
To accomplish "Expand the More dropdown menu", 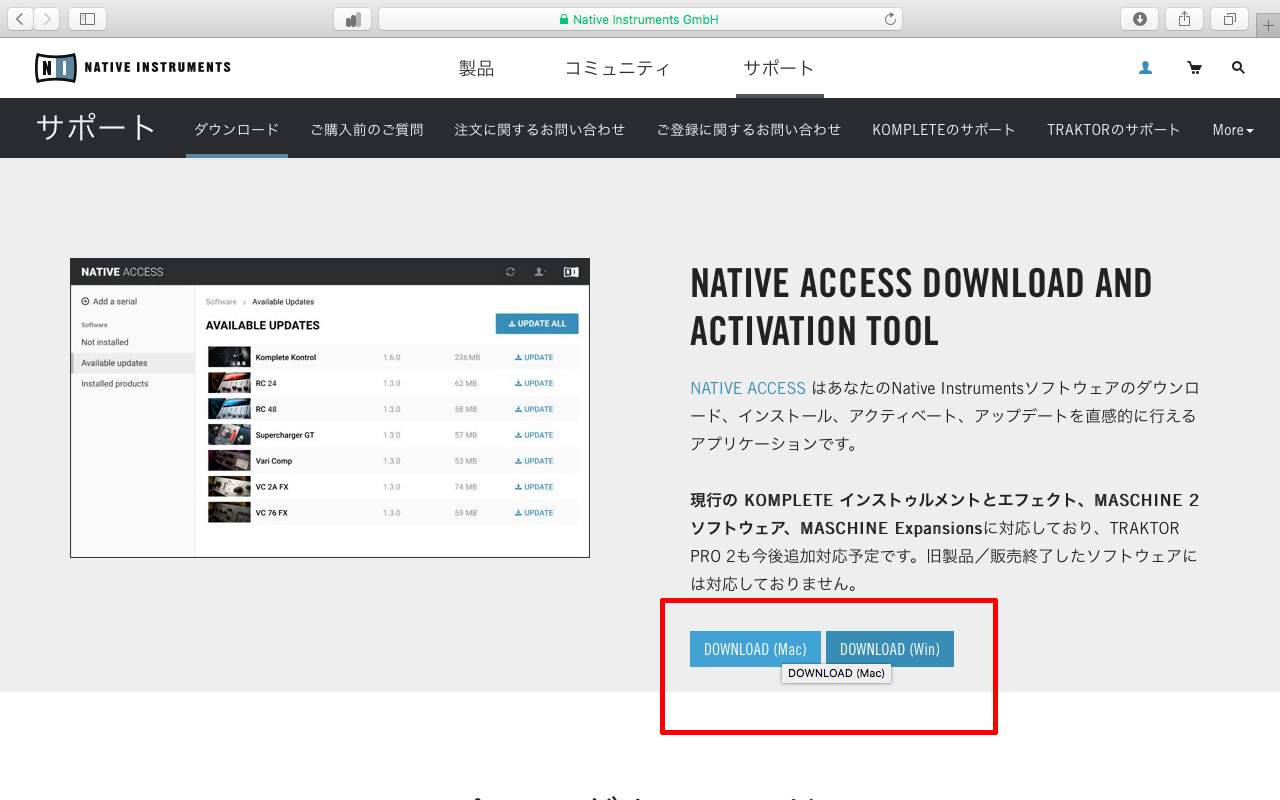I will coord(1232,130).
